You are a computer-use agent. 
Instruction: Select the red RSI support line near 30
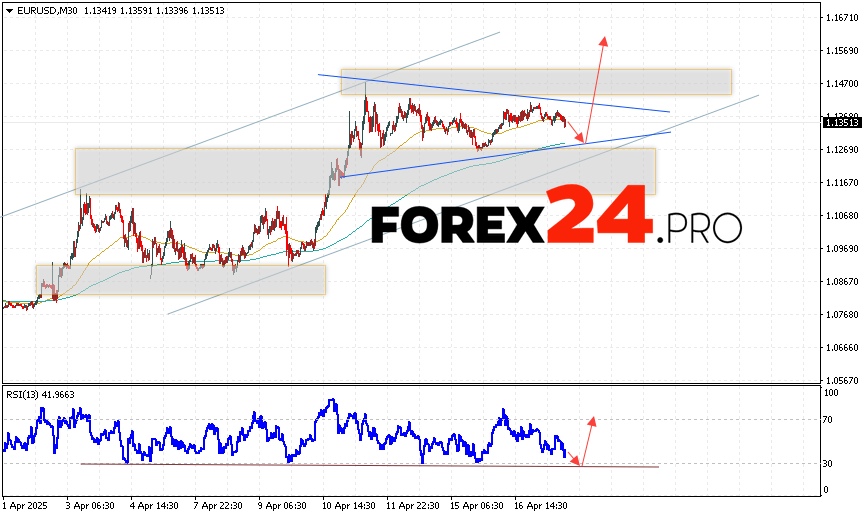pos(370,465)
